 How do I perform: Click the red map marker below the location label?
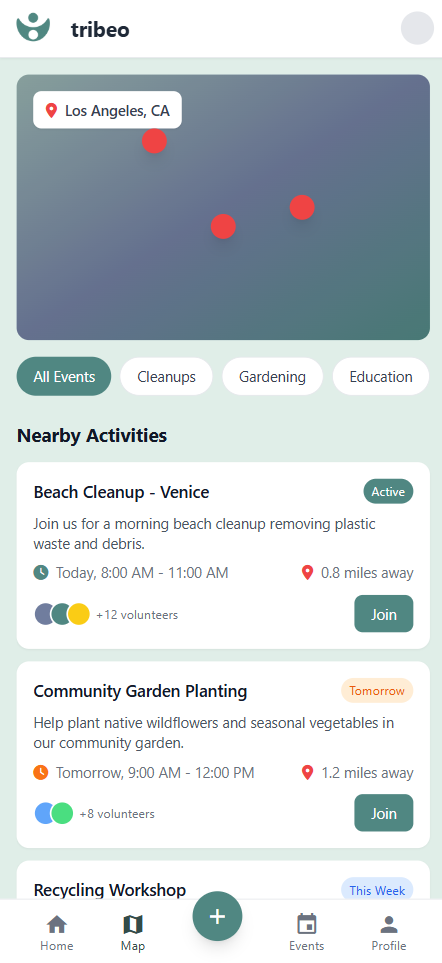coord(154,141)
